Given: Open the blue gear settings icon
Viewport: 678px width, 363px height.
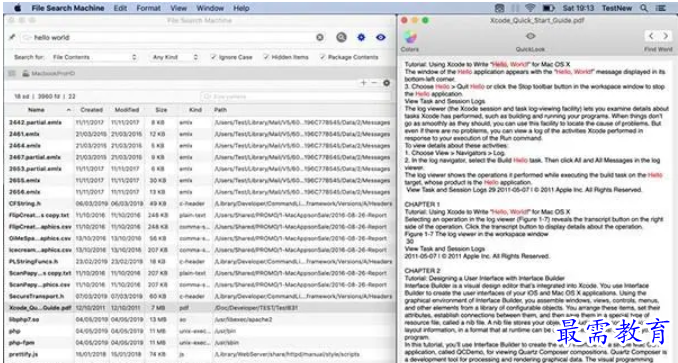Looking at the screenshot, I should [361, 37].
